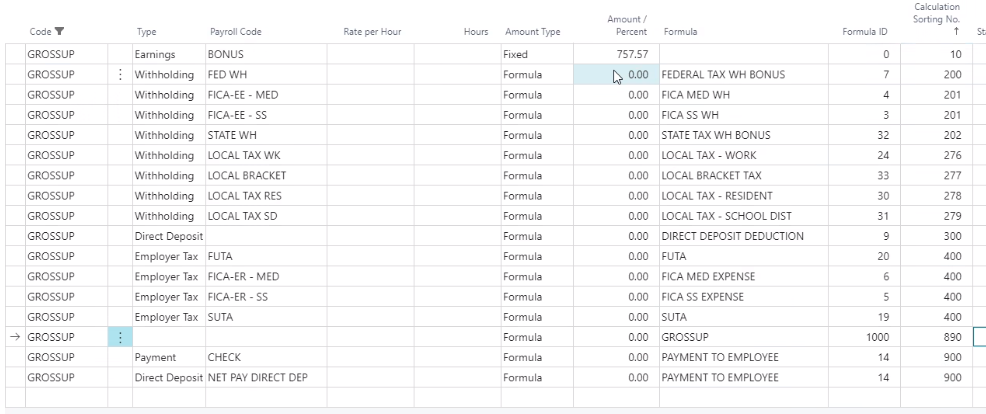The image size is (986, 414).
Task: Click the focused field right of sorting 890
Action: pyautogui.click(x=980, y=337)
